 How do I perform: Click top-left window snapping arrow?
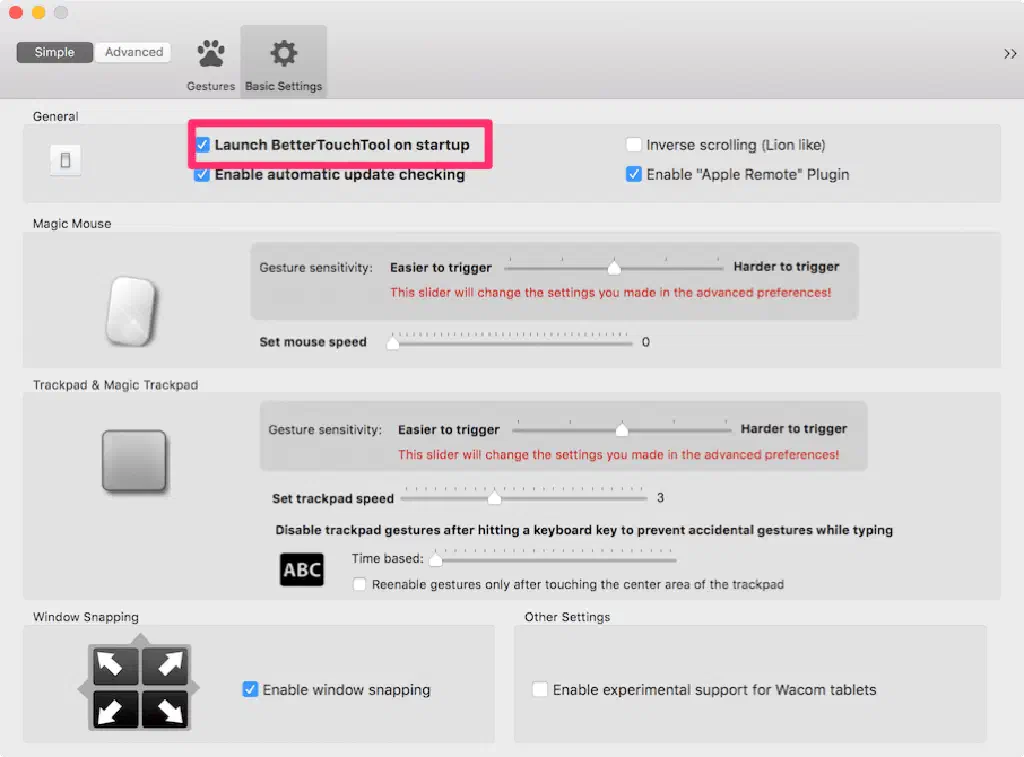115,665
